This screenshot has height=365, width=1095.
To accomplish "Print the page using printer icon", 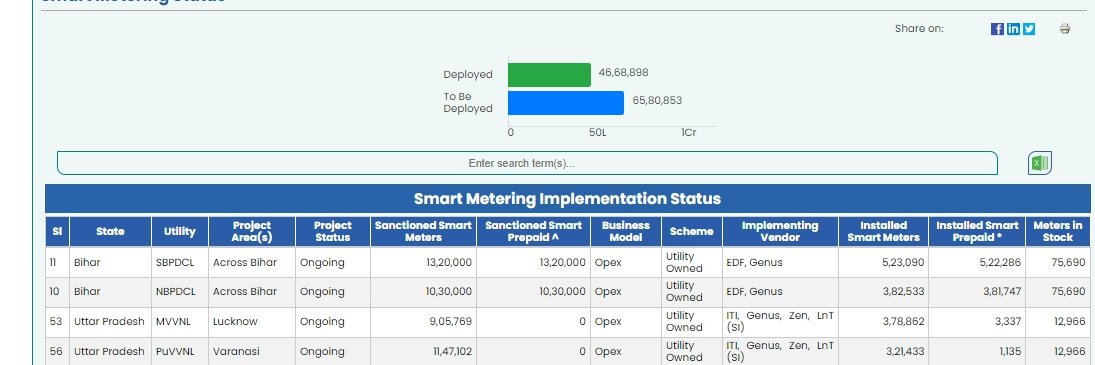I will point(1064,29).
